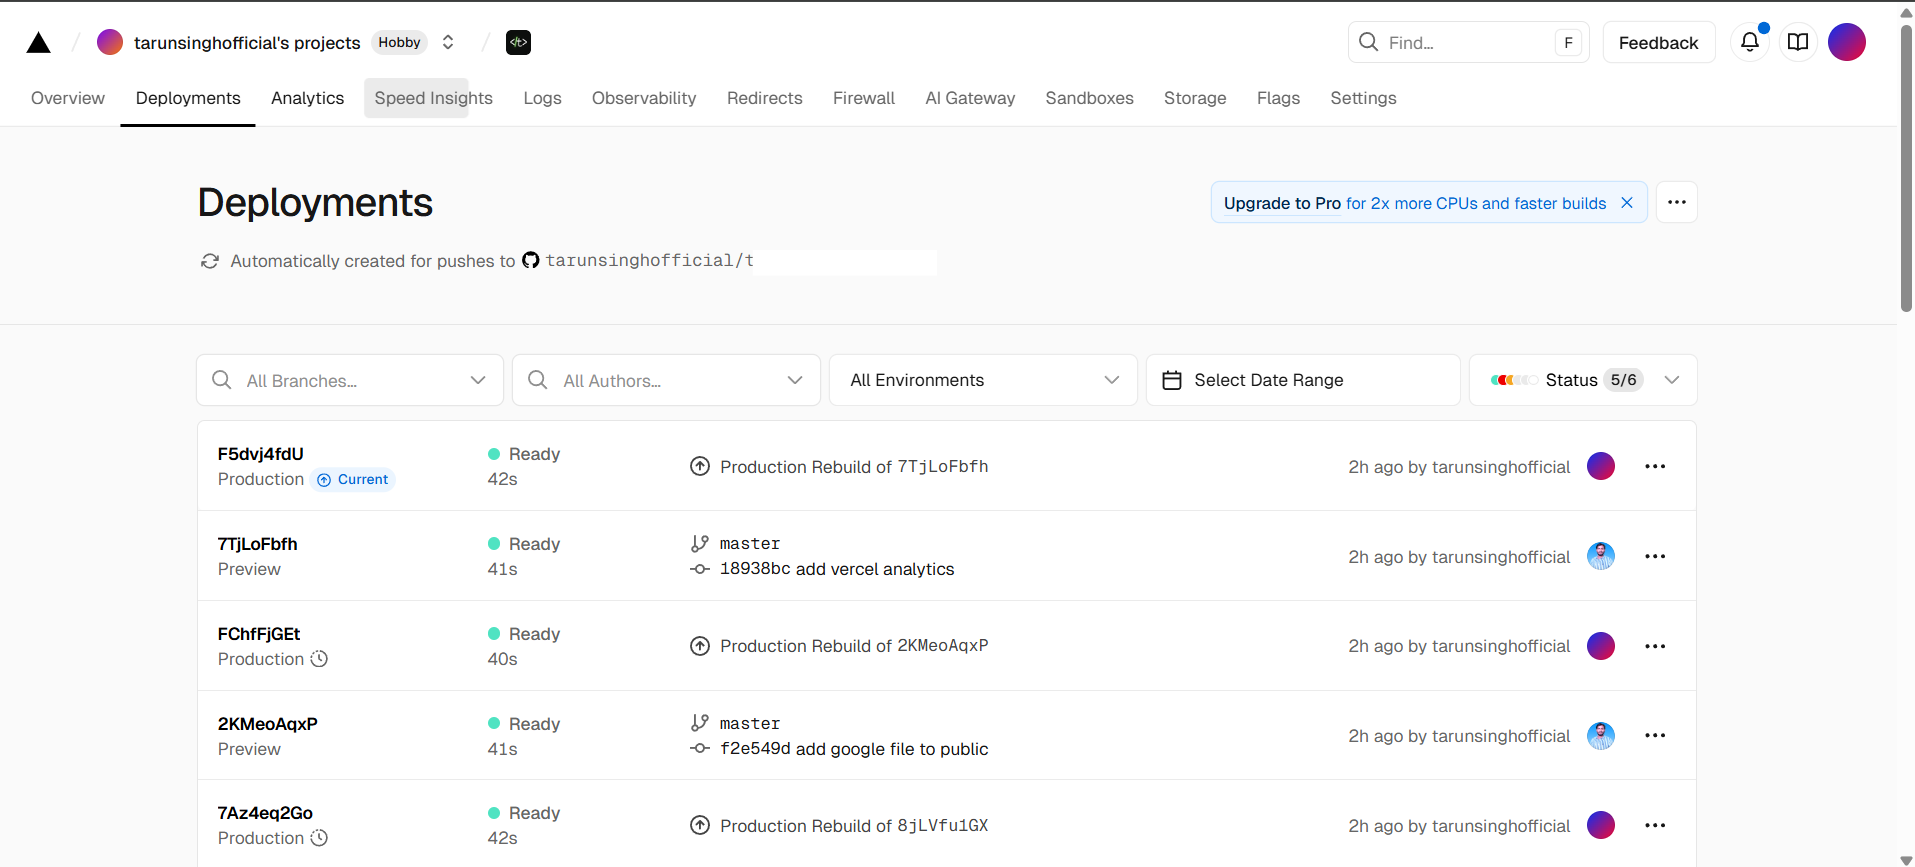Click master branch on 2KMeoAqxP row

pyautogui.click(x=749, y=724)
